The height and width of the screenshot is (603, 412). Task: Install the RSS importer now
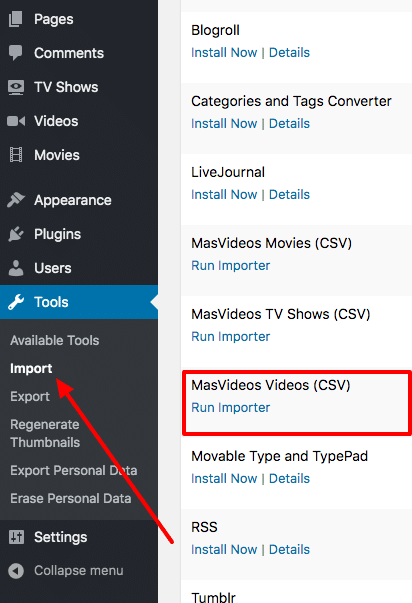click(x=224, y=550)
